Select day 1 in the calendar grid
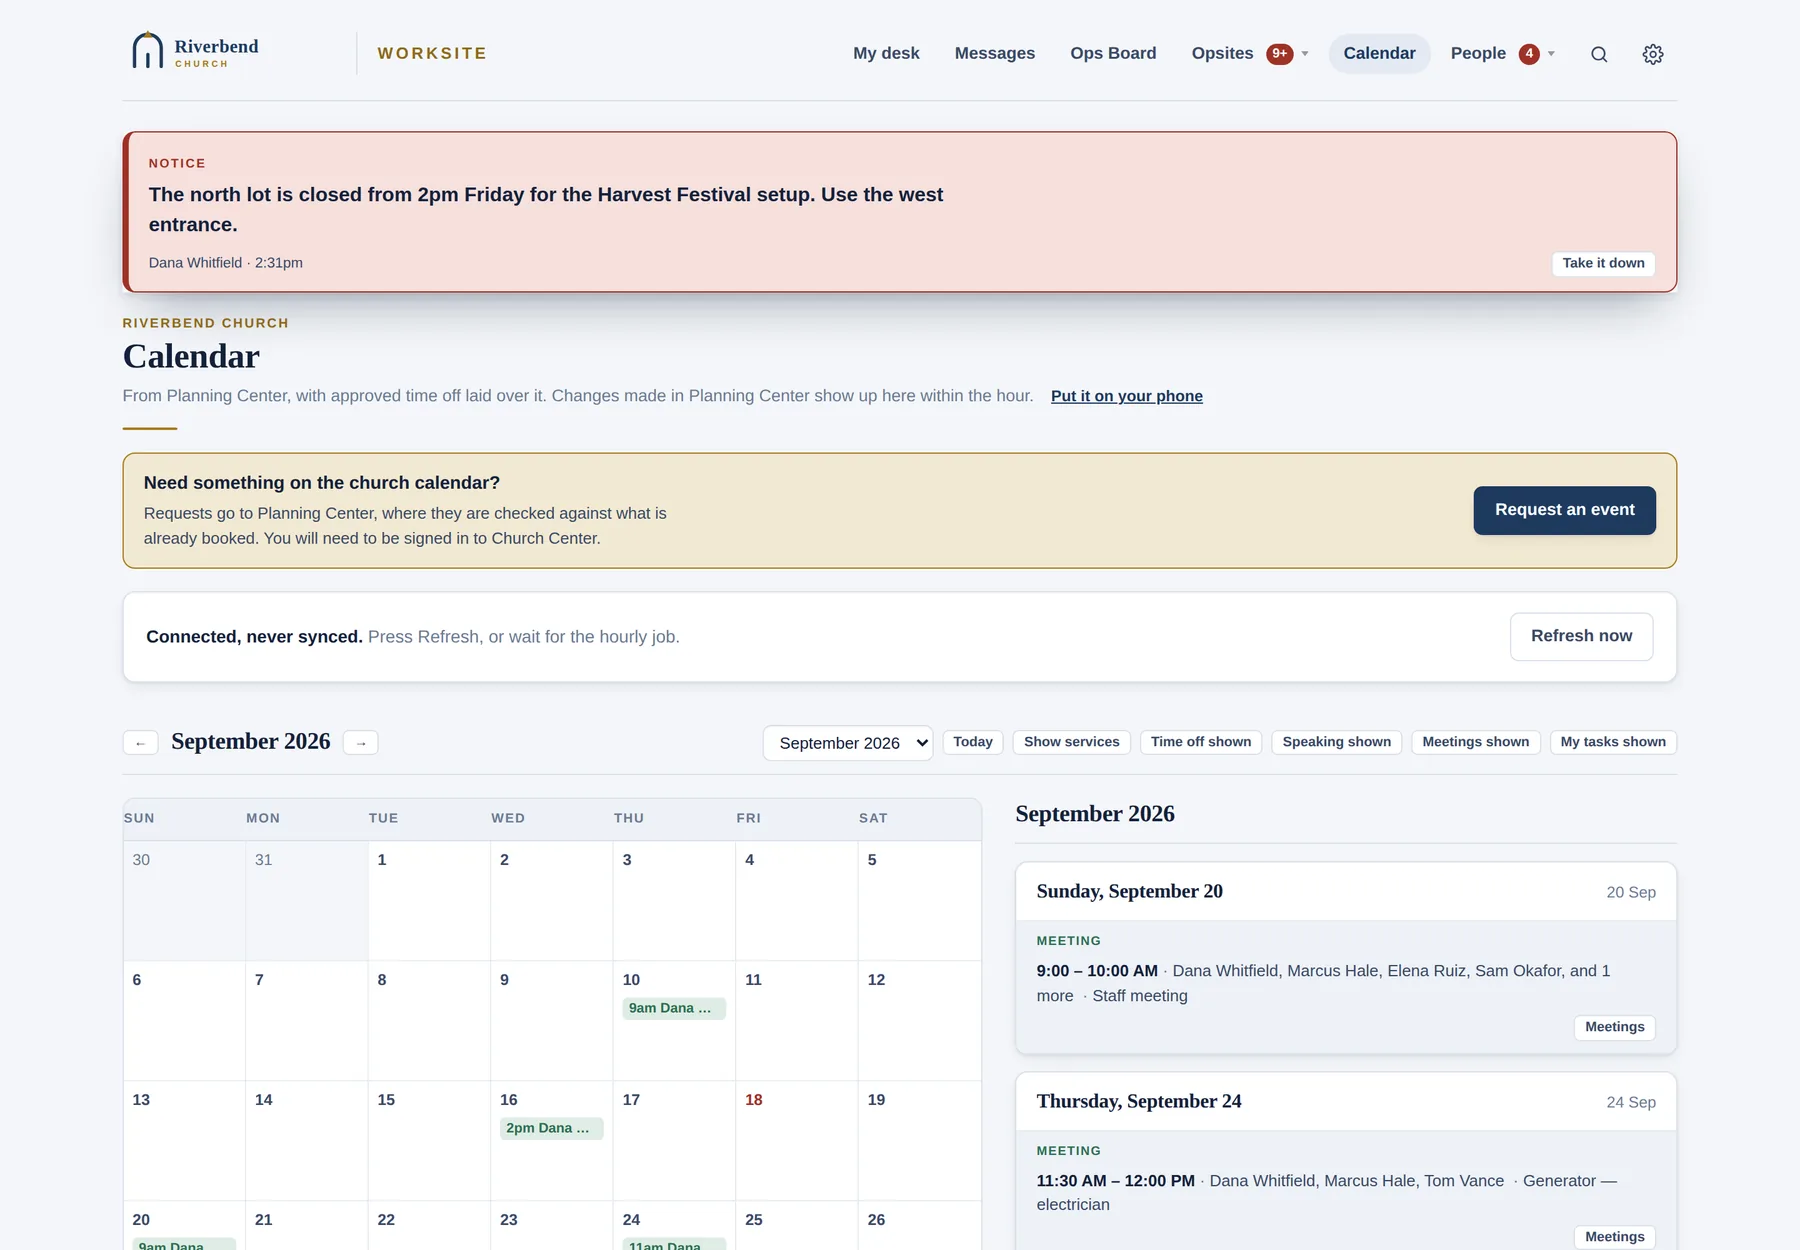The width and height of the screenshot is (1800, 1250). pyautogui.click(x=429, y=900)
